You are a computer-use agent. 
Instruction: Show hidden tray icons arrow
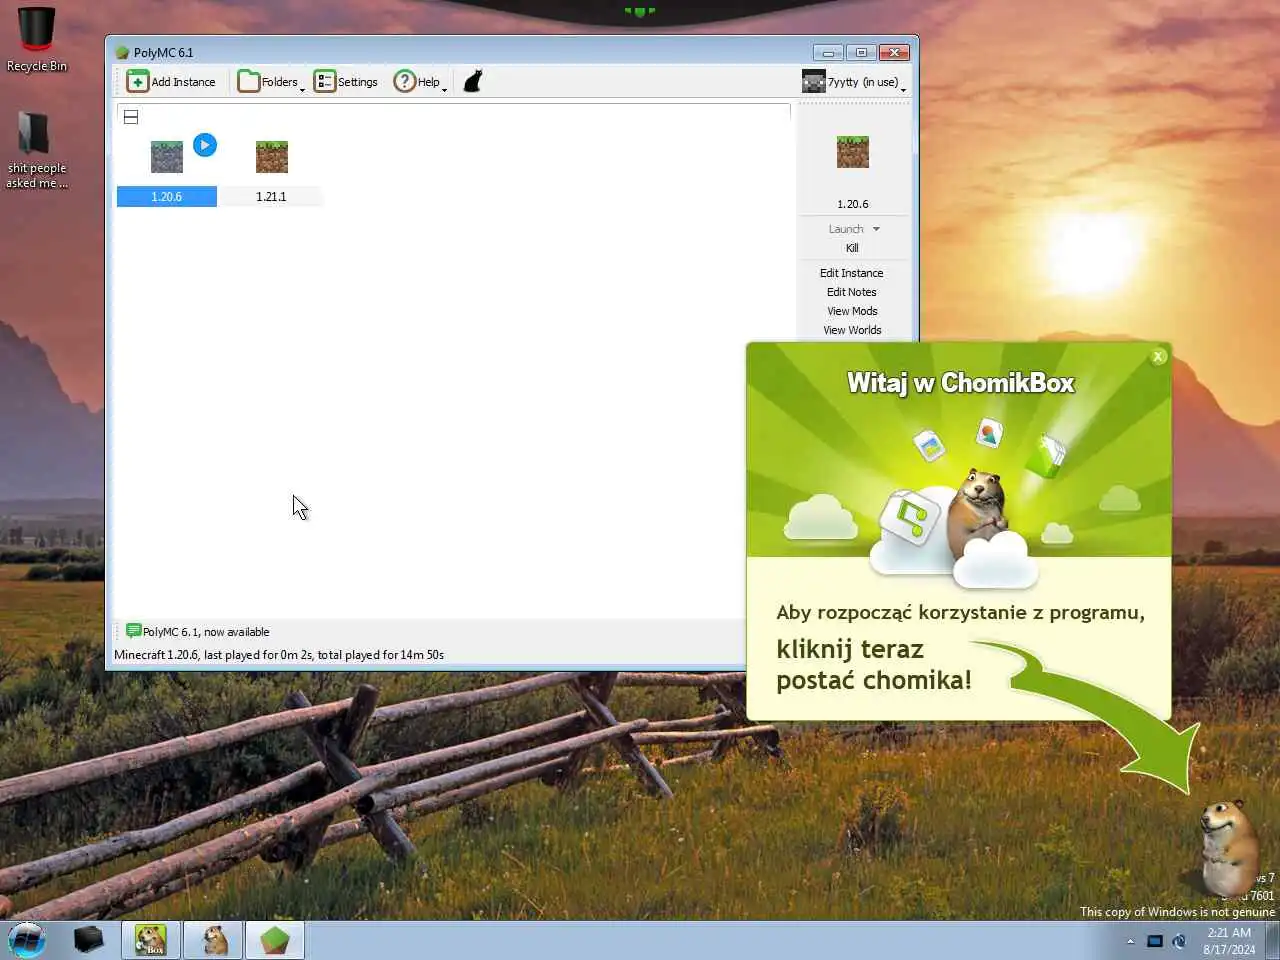click(x=1131, y=941)
